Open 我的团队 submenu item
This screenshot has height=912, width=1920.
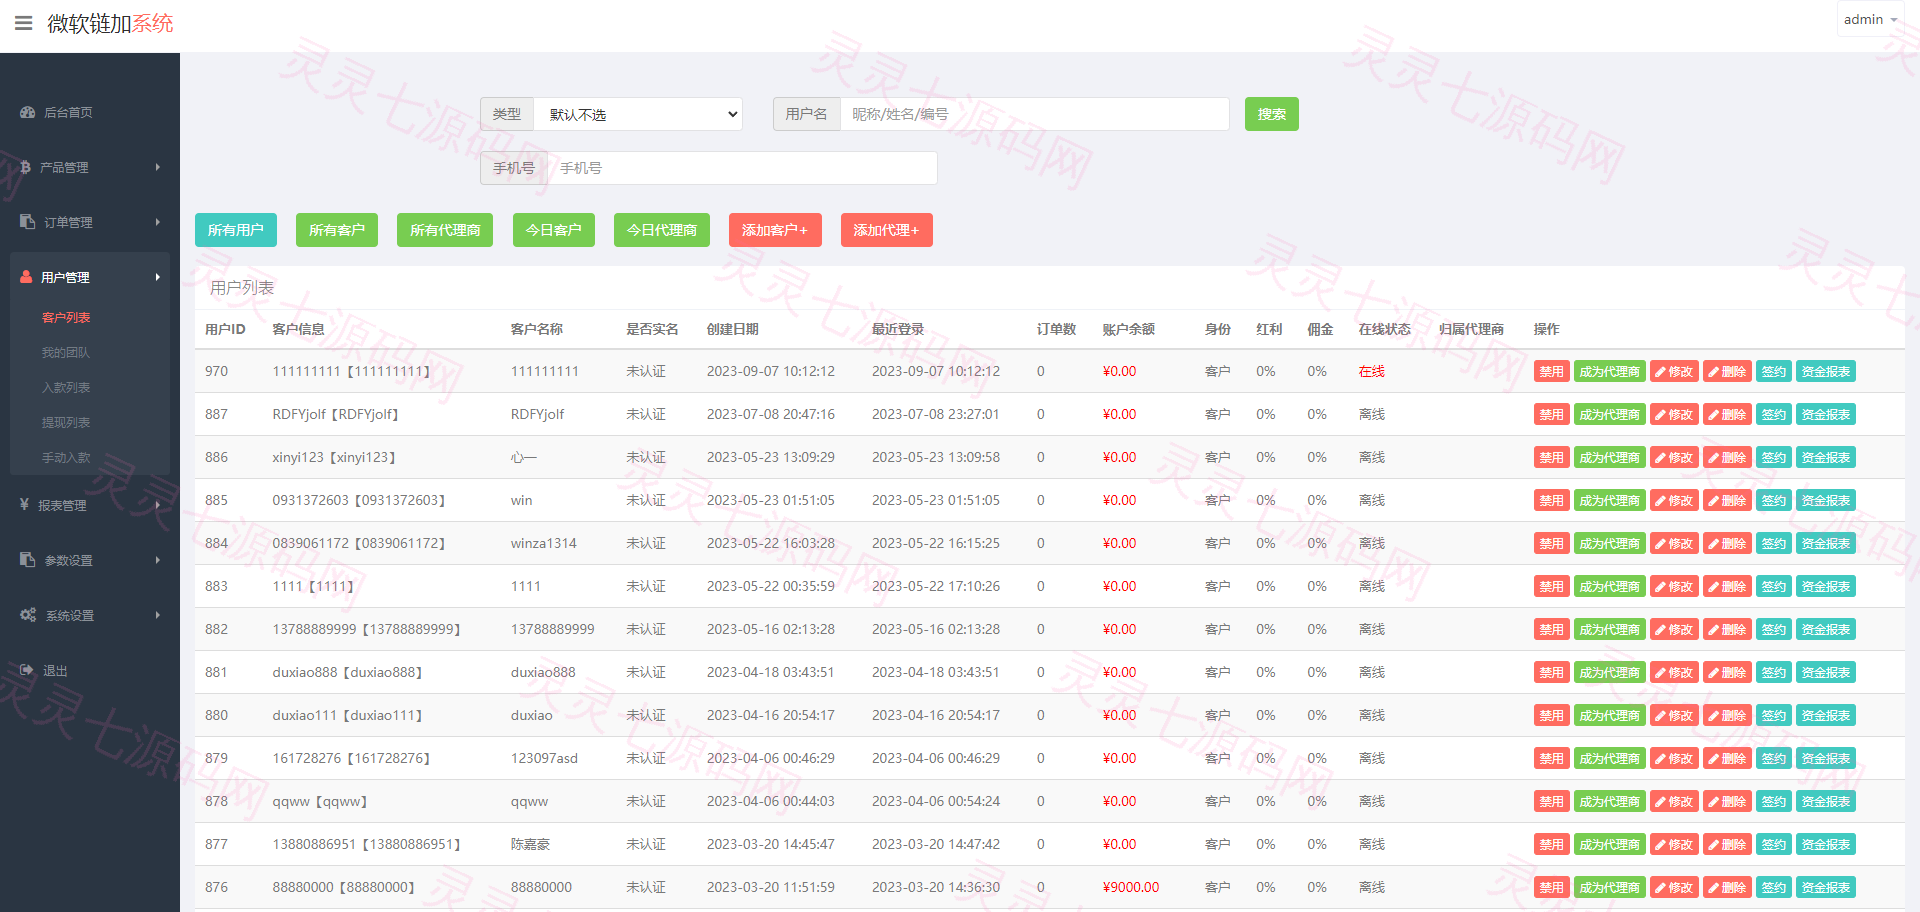66,352
